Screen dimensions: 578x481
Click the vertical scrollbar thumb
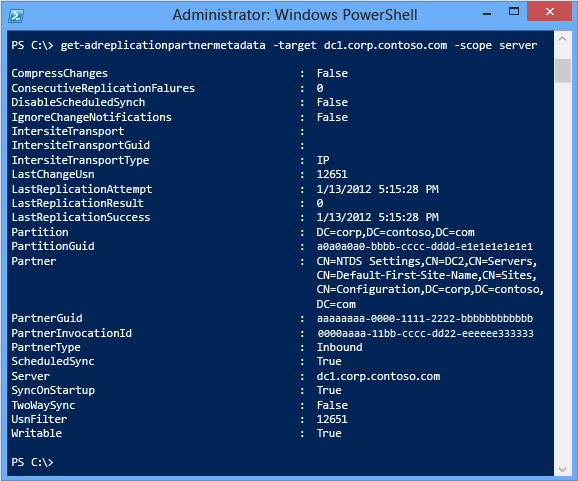tap(563, 70)
